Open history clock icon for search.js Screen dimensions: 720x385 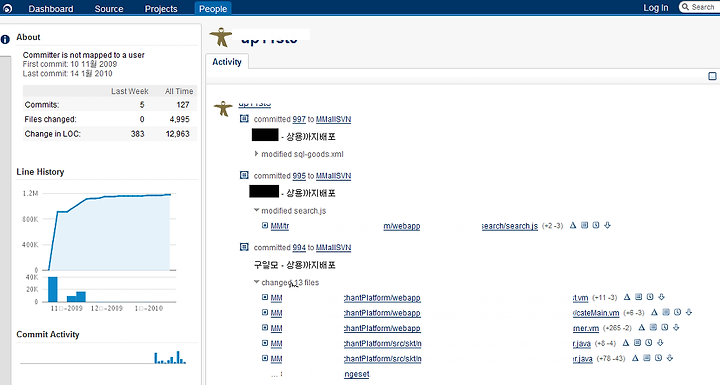click(596, 225)
